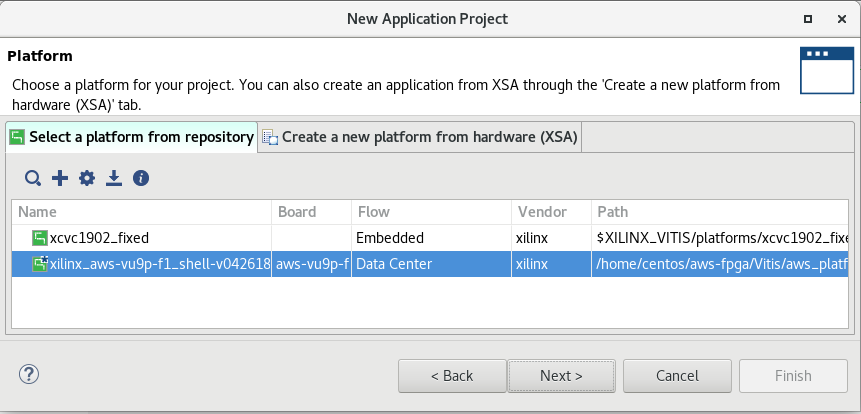Close the New Application Project dialog

(x=841, y=19)
